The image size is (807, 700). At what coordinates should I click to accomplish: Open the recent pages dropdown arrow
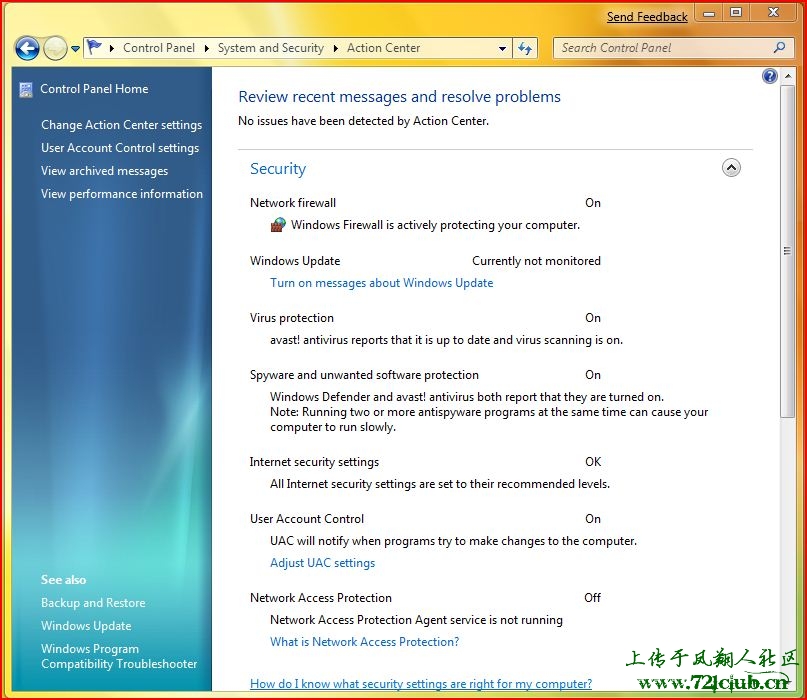coord(75,49)
